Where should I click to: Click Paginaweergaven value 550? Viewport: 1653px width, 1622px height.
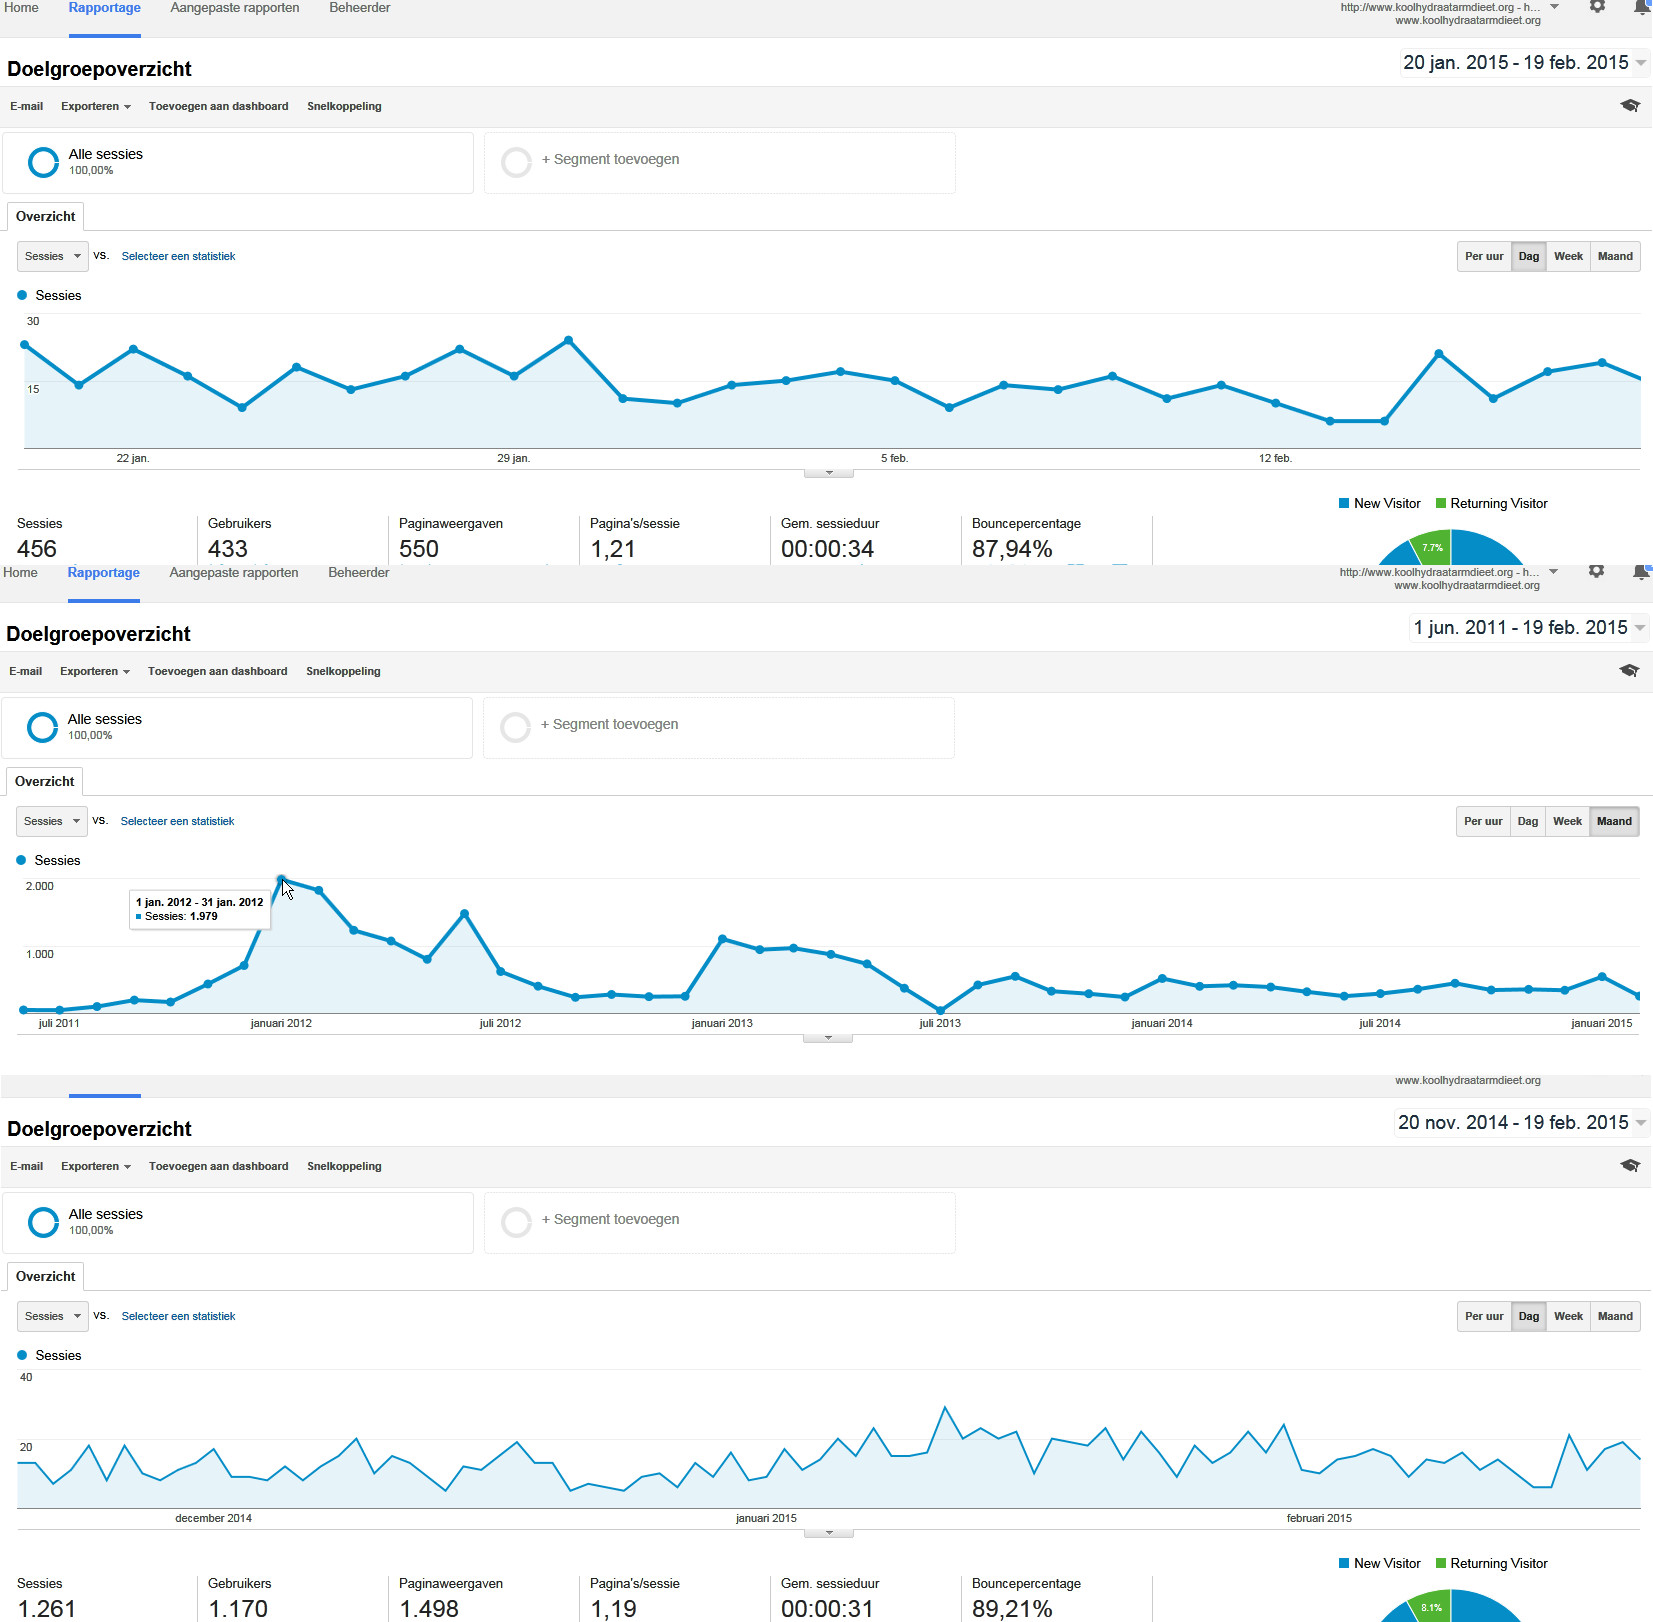(x=419, y=549)
